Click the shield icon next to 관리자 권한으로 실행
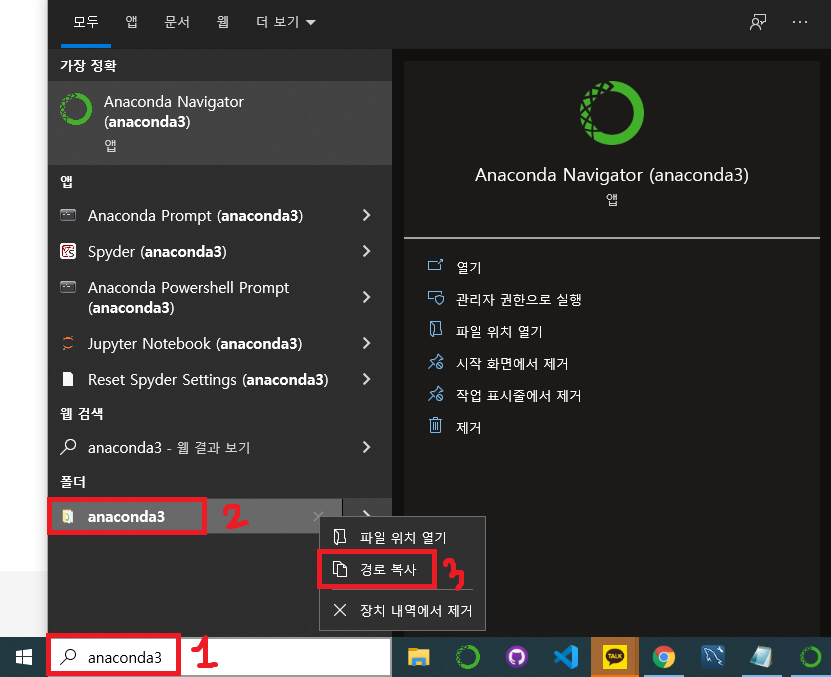831x677 pixels. 436,297
